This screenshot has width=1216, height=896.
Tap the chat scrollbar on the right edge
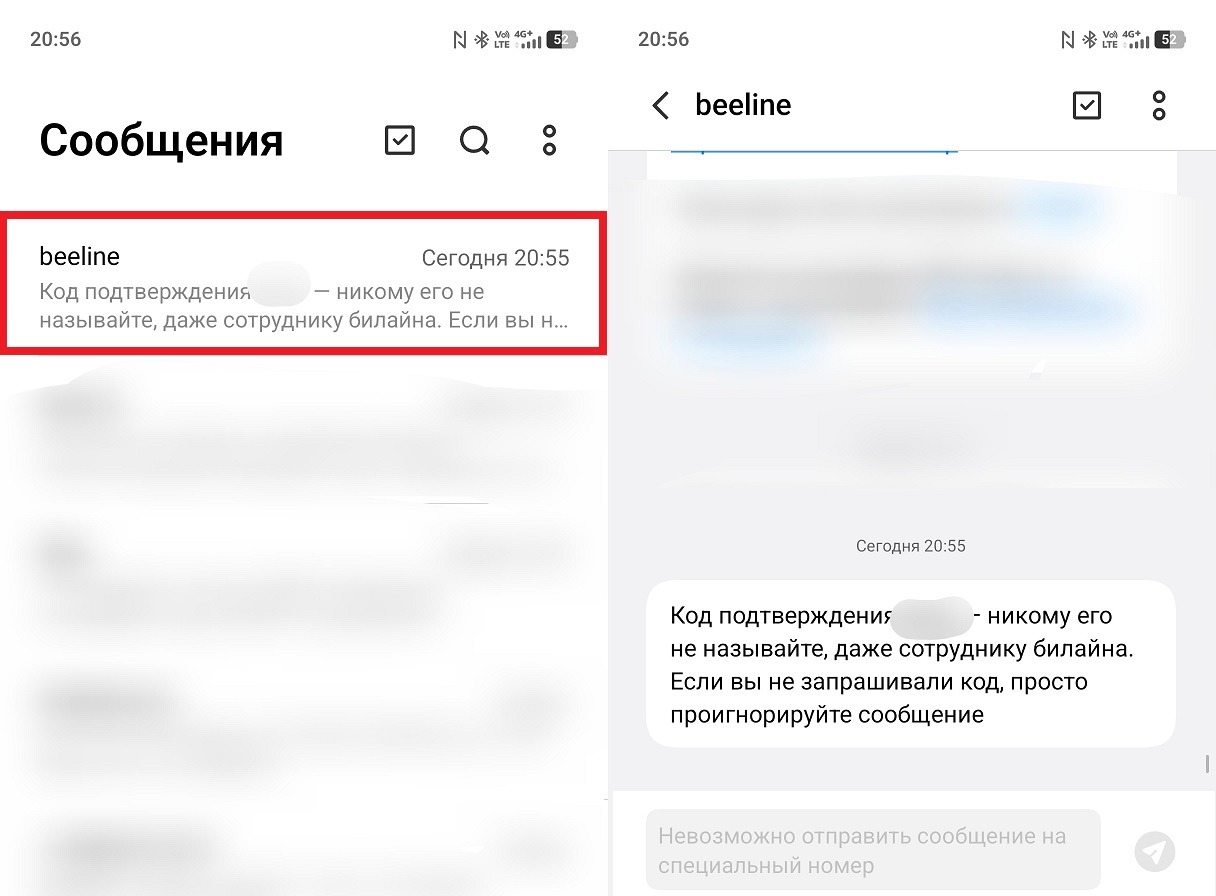1208,764
